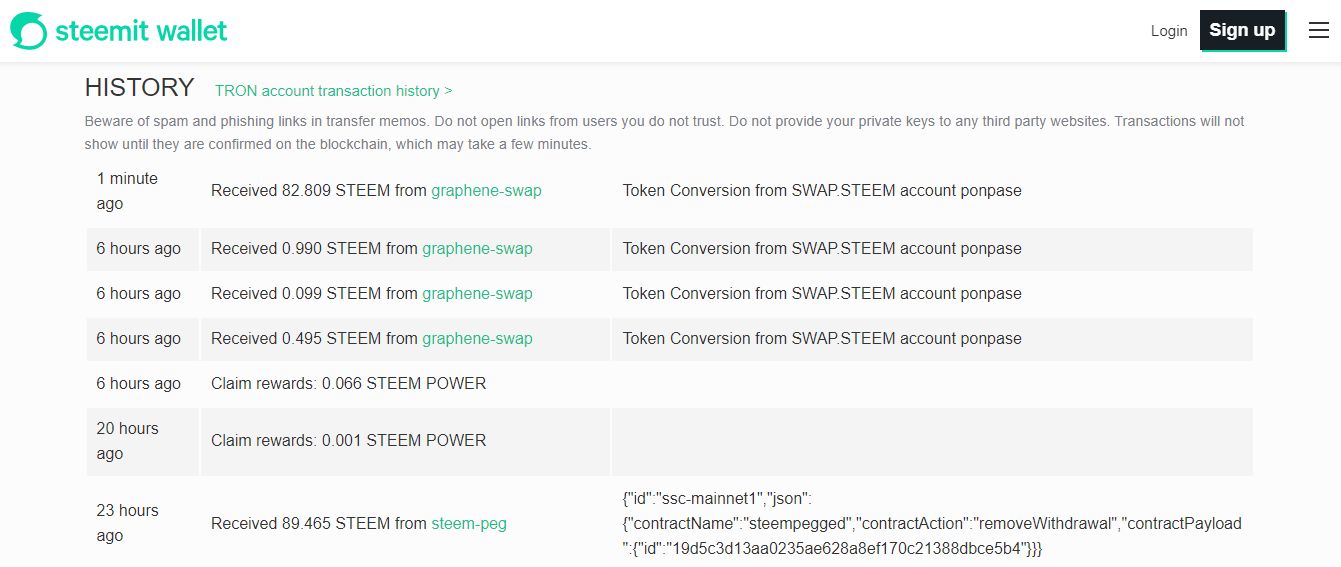Select 'Received 0.990 STEEM from' text

point(314,248)
